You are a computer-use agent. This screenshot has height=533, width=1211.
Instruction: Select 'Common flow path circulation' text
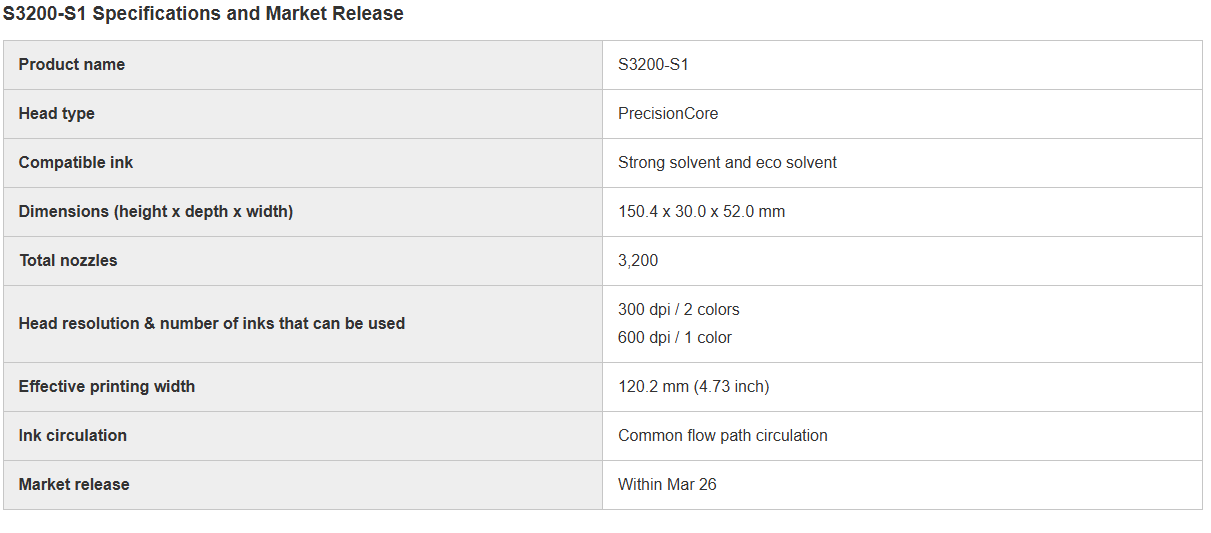click(723, 436)
